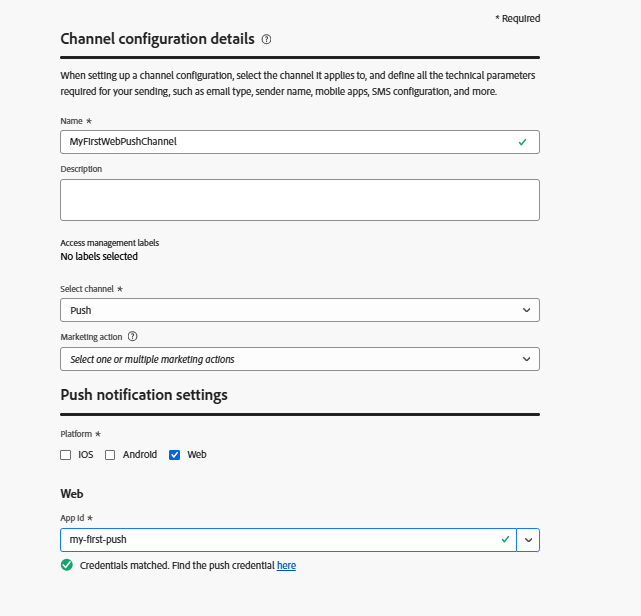Screen dimensions: 641x616
Task: Click the Marketing action help icon
Action: click(x=132, y=337)
